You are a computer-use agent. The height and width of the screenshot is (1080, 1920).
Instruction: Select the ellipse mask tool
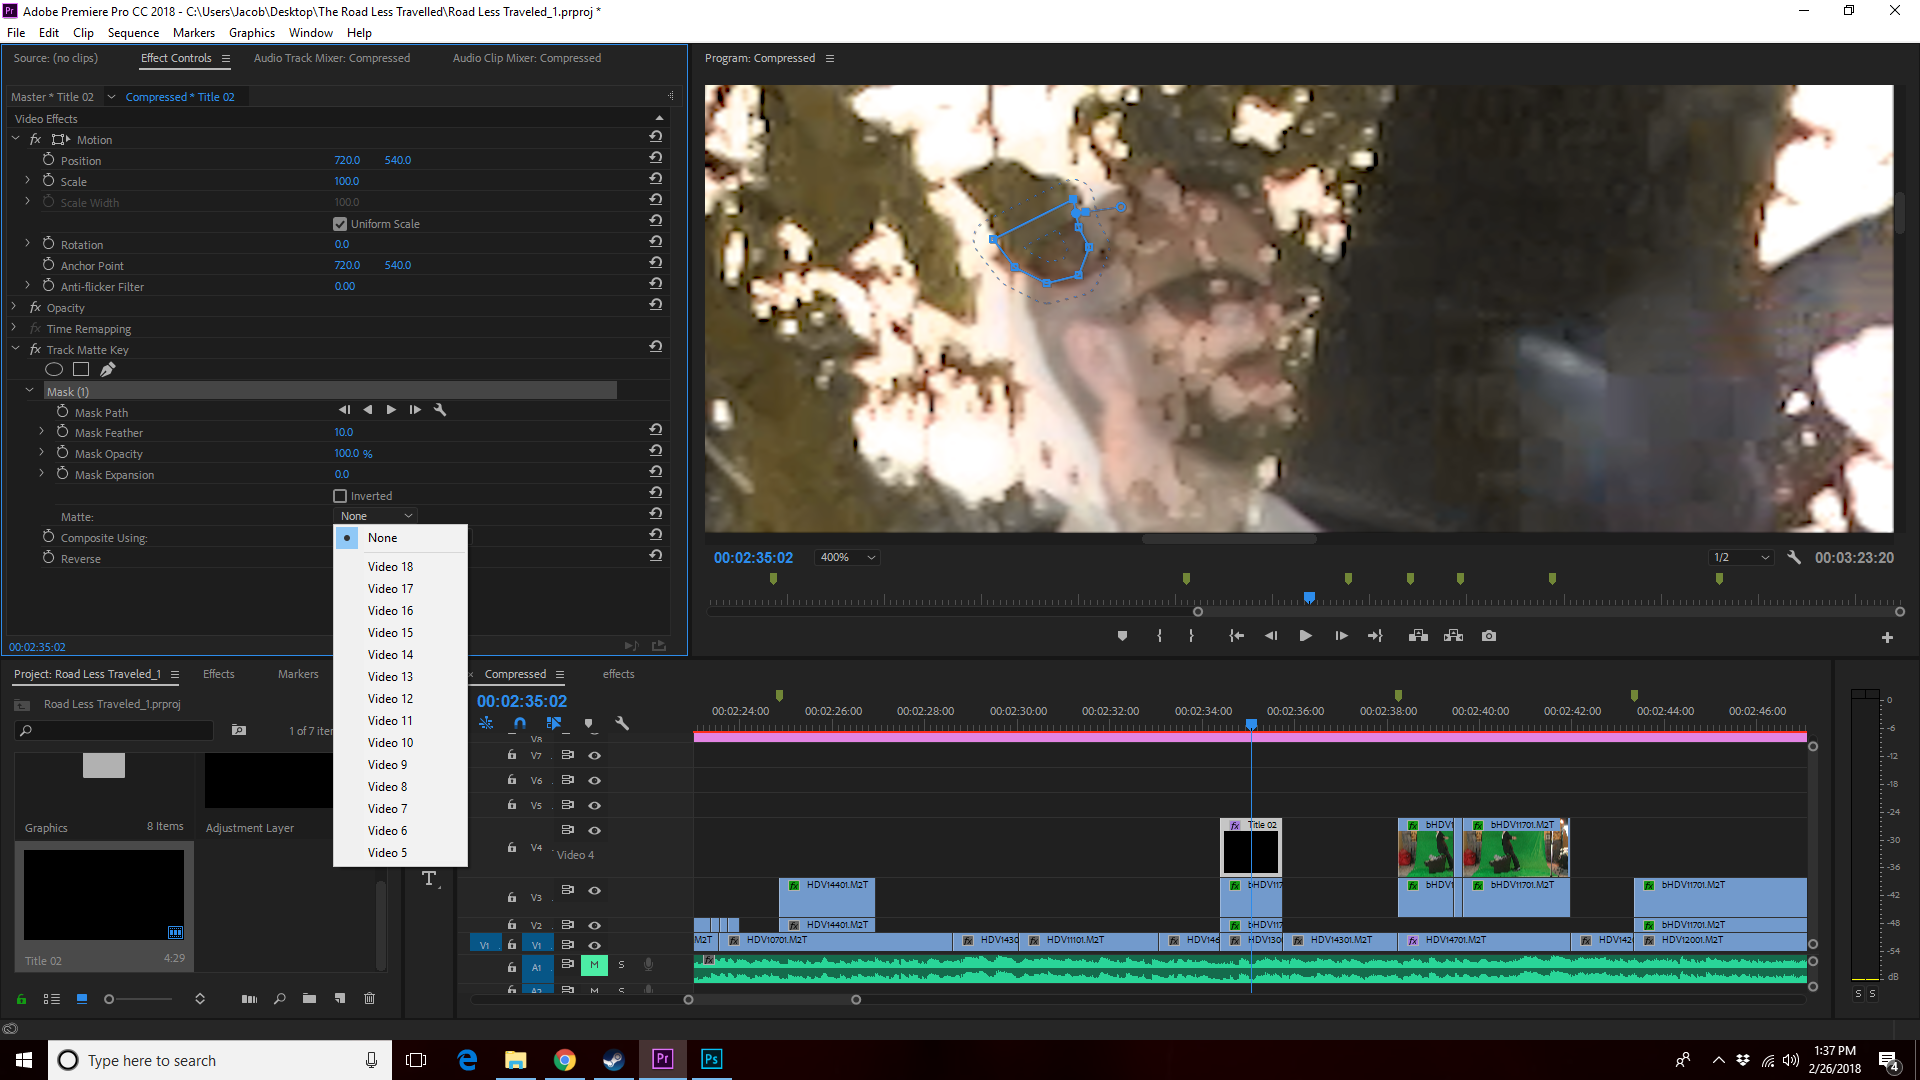pyautogui.click(x=54, y=369)
